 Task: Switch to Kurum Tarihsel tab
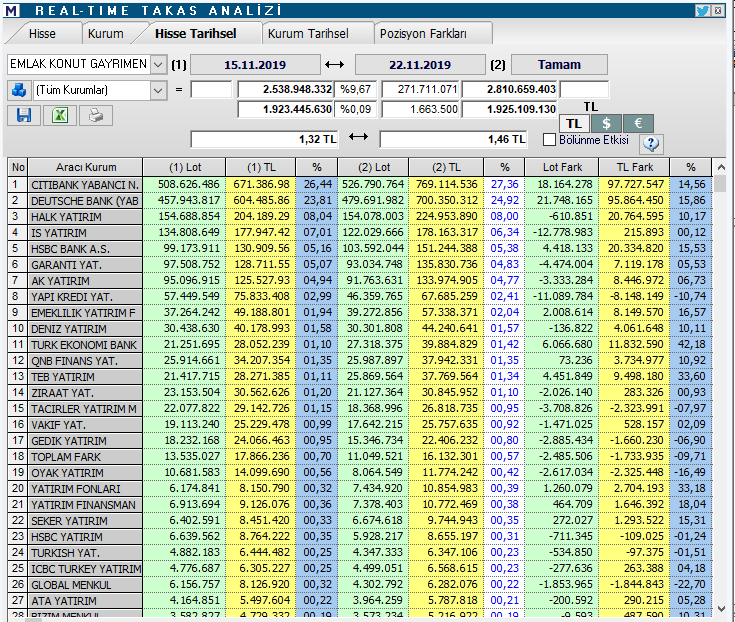(308, 34)
